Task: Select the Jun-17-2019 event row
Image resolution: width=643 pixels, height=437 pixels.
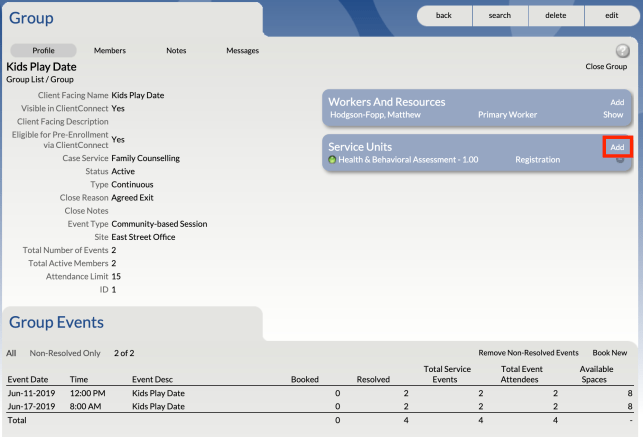Action: (320, 406)
